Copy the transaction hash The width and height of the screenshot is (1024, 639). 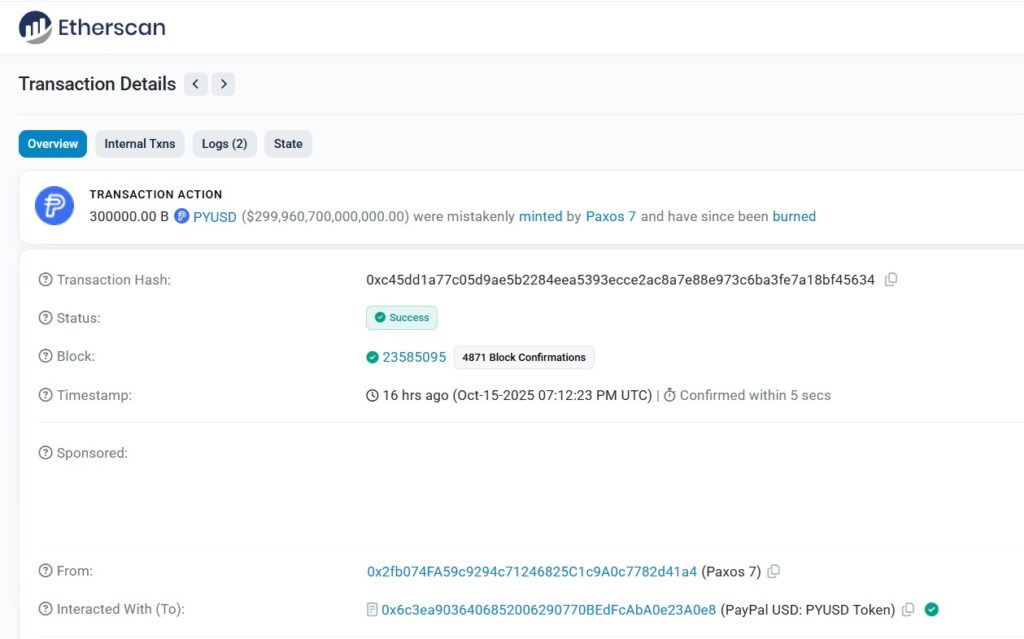click(x=891, y=280)
